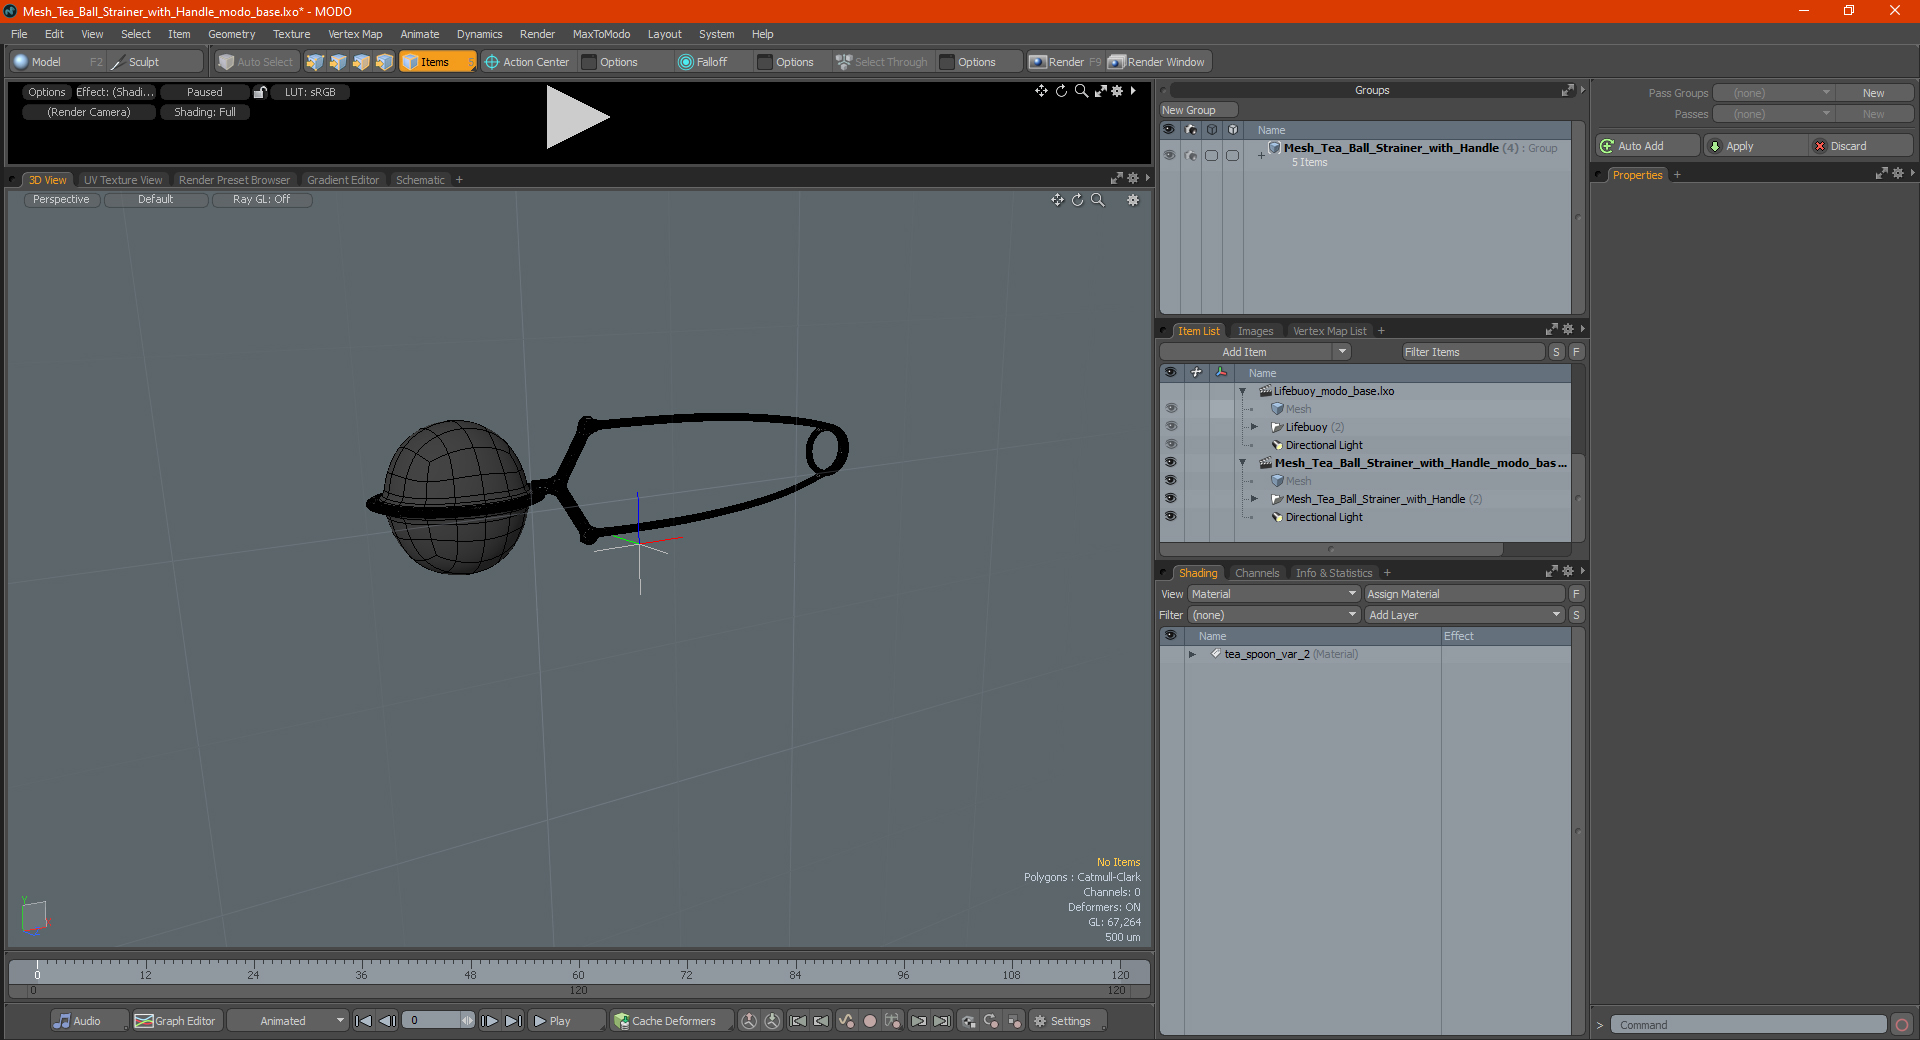The width and height of the screenshot is (1920, 1040).
Task: Activate Items selection mode
Action: 438,62
